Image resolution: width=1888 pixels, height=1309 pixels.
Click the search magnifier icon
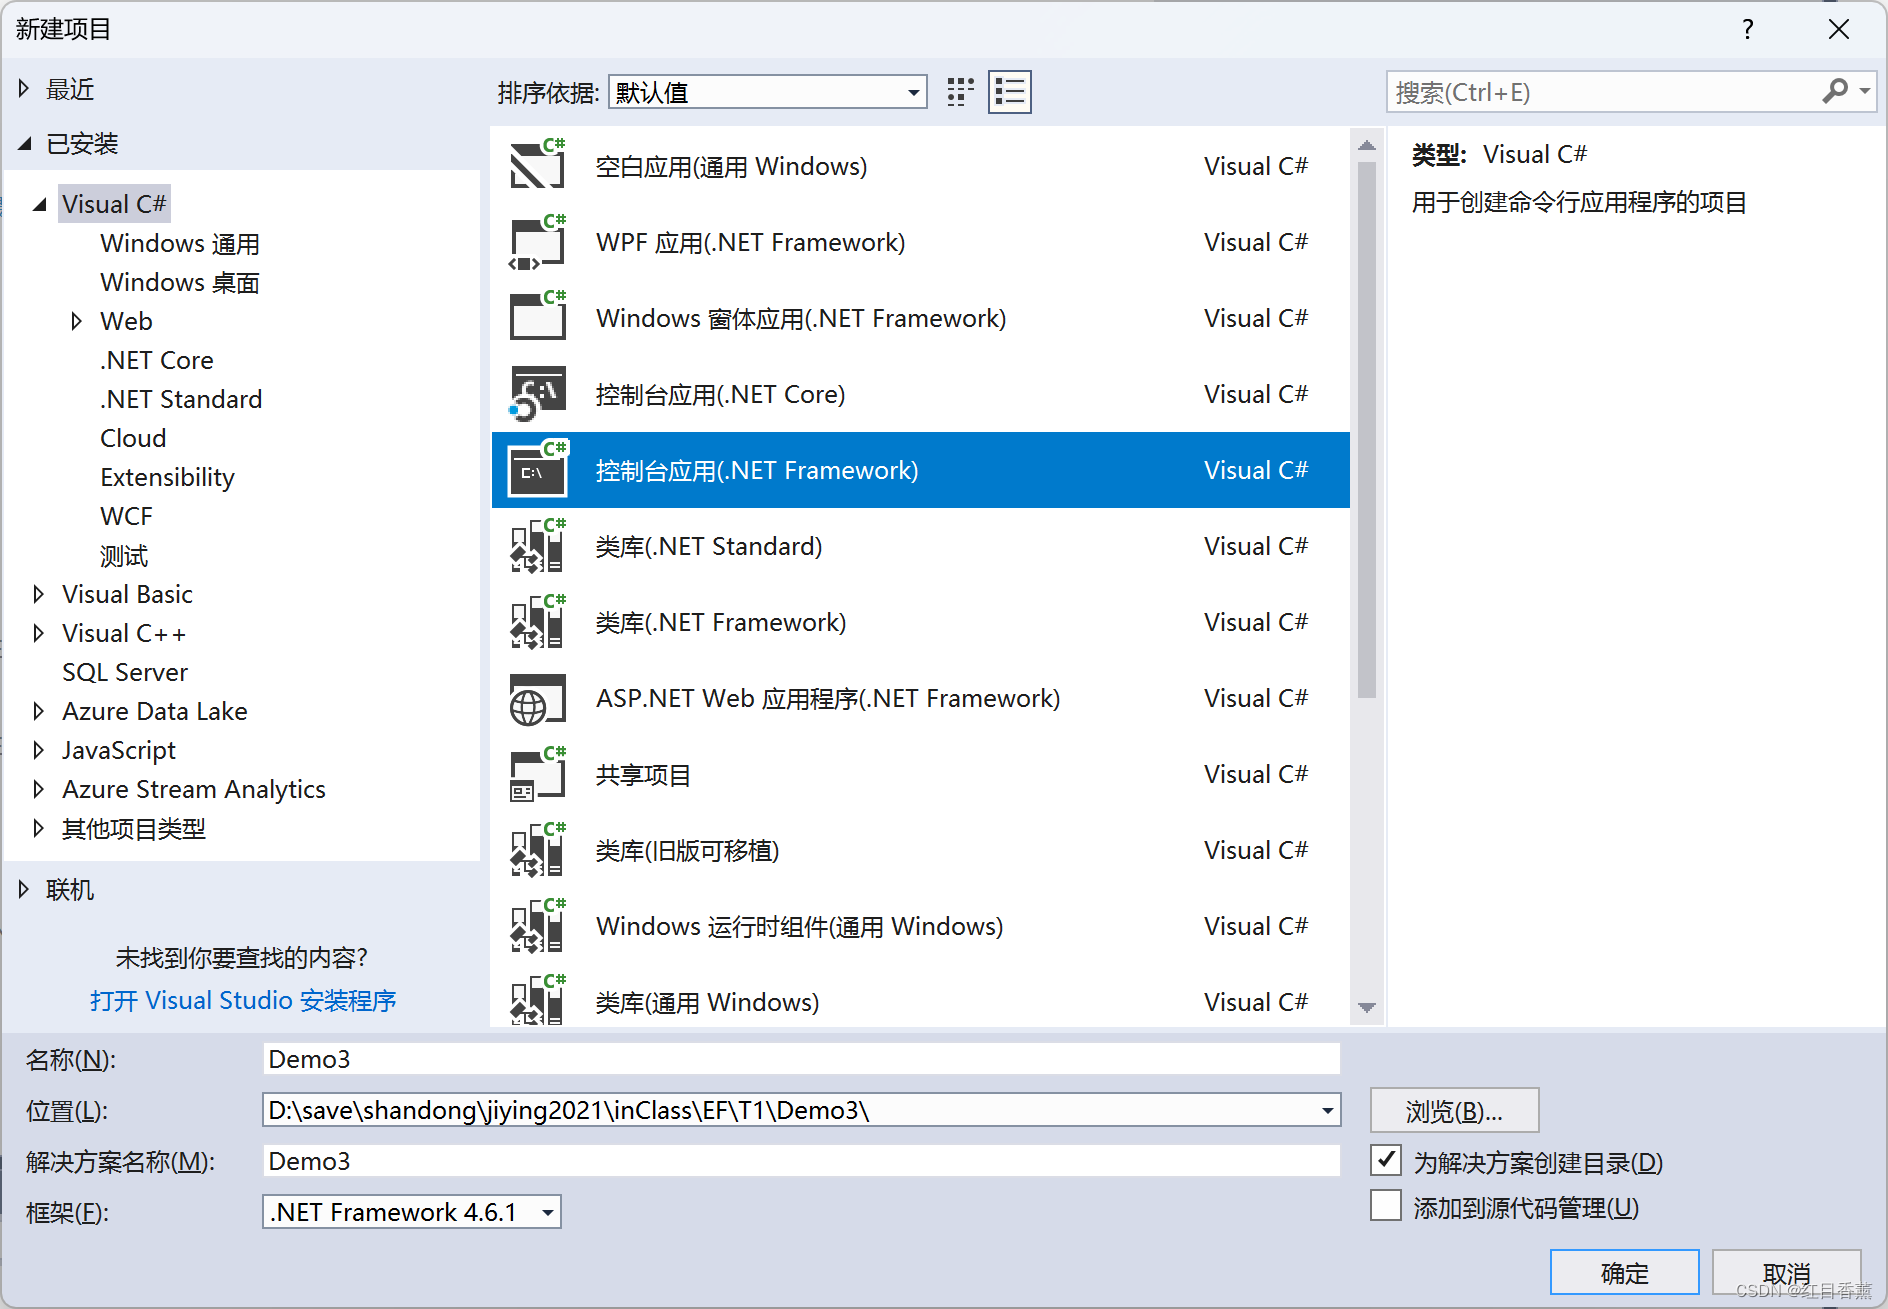pos(1837,91)
